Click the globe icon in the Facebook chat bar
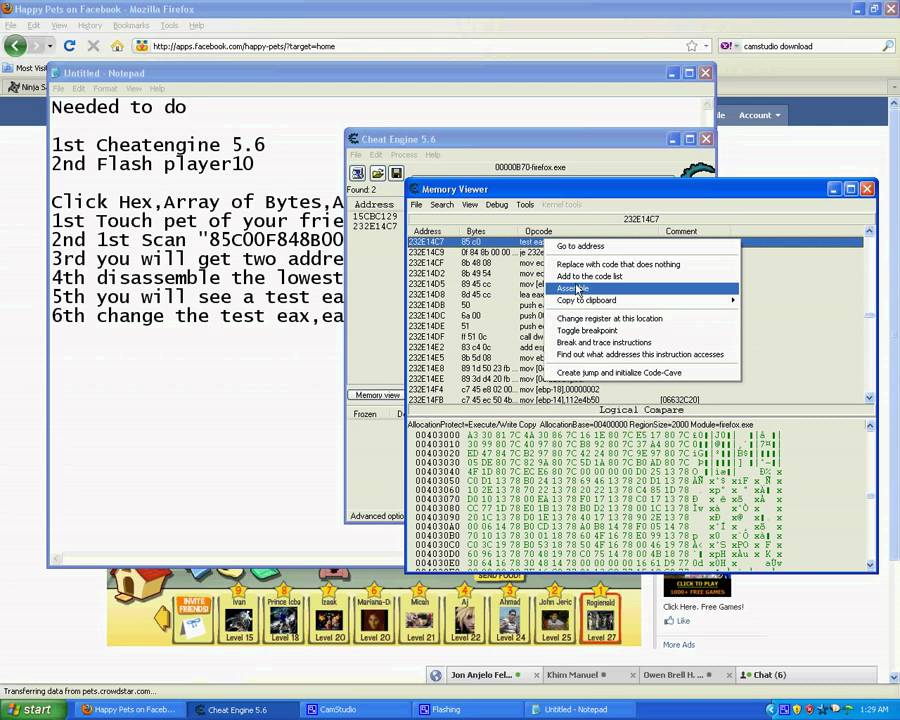 coord(436,675)
